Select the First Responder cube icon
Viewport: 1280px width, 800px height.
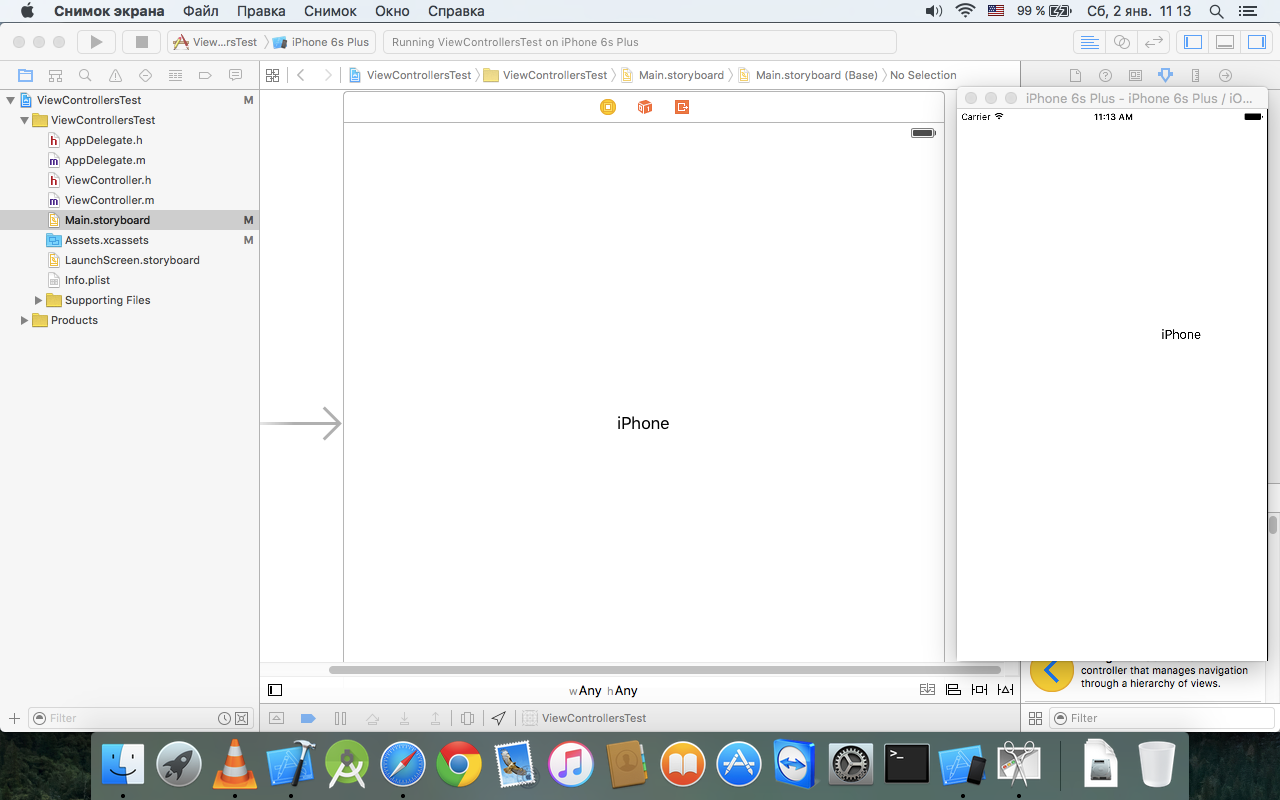click(645, 107)
